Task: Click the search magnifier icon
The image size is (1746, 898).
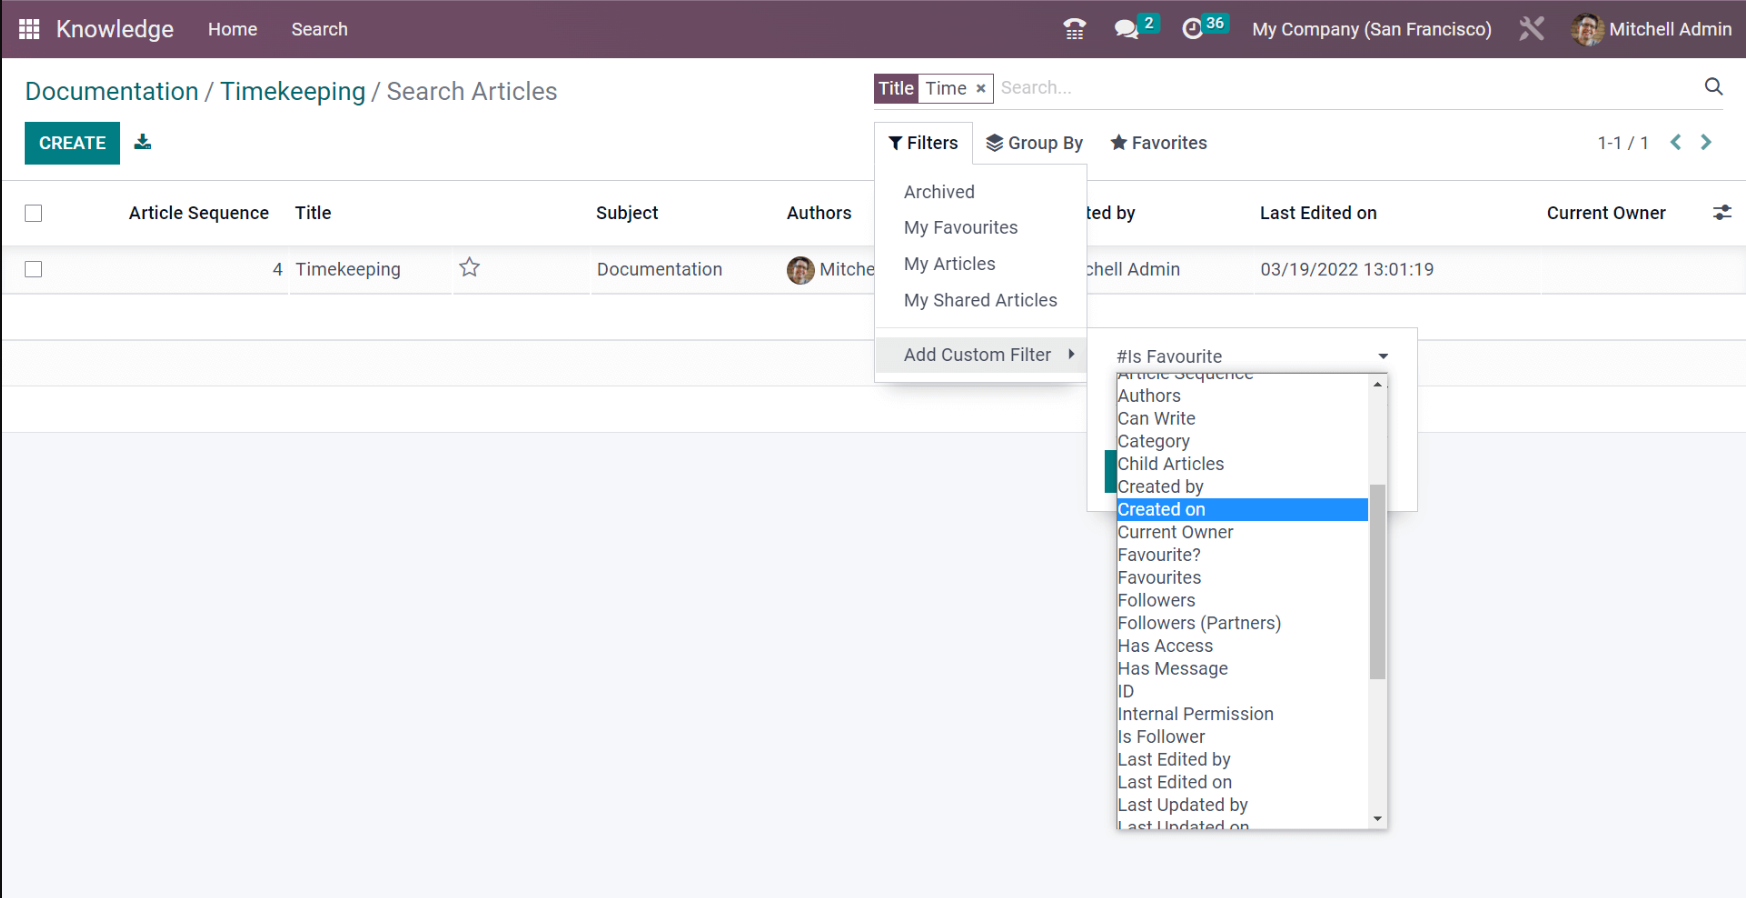Action: [1713, 87]
